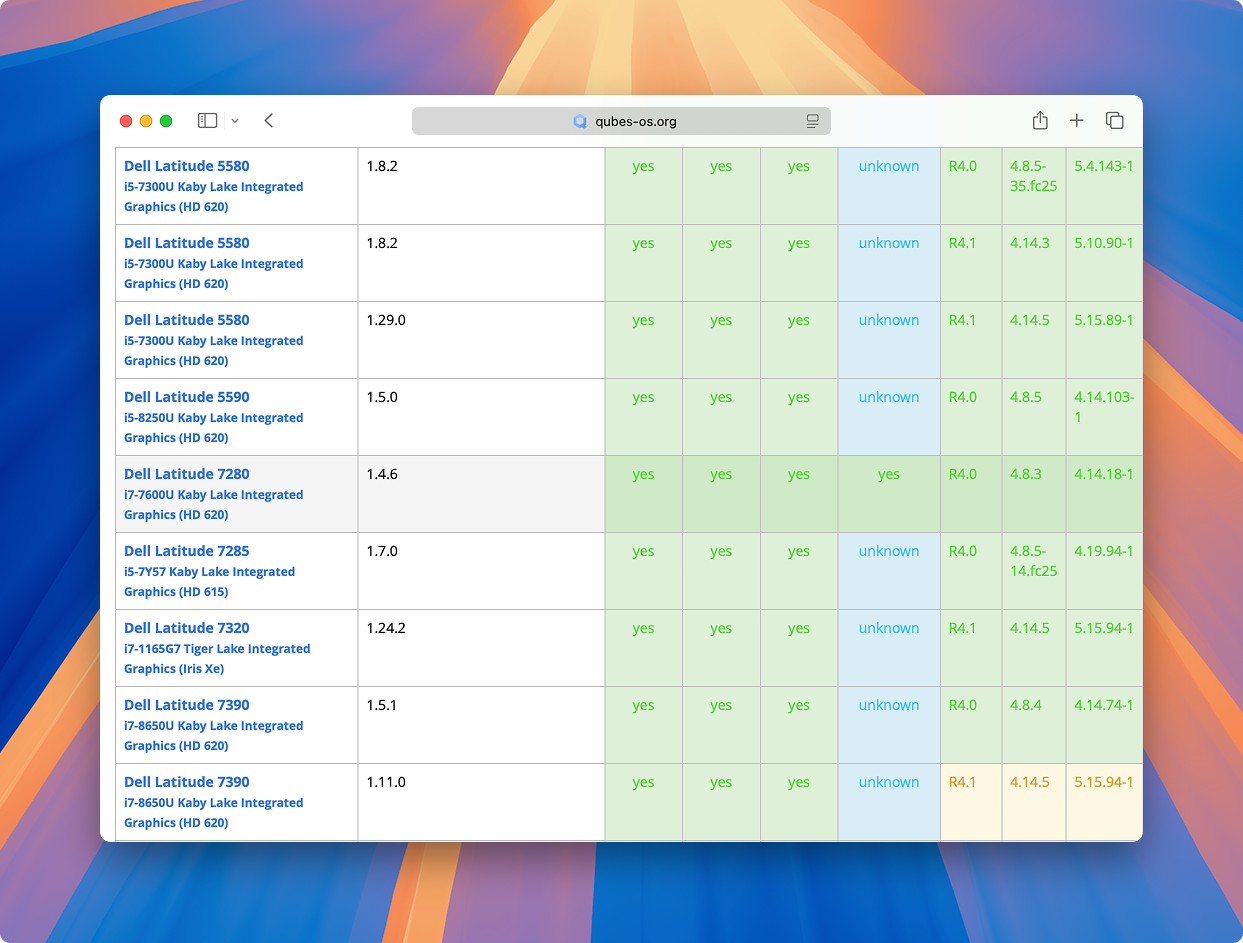
Task: Open a new tab with plus icon
Action: pyautogui.click(x=1077, y=121)
